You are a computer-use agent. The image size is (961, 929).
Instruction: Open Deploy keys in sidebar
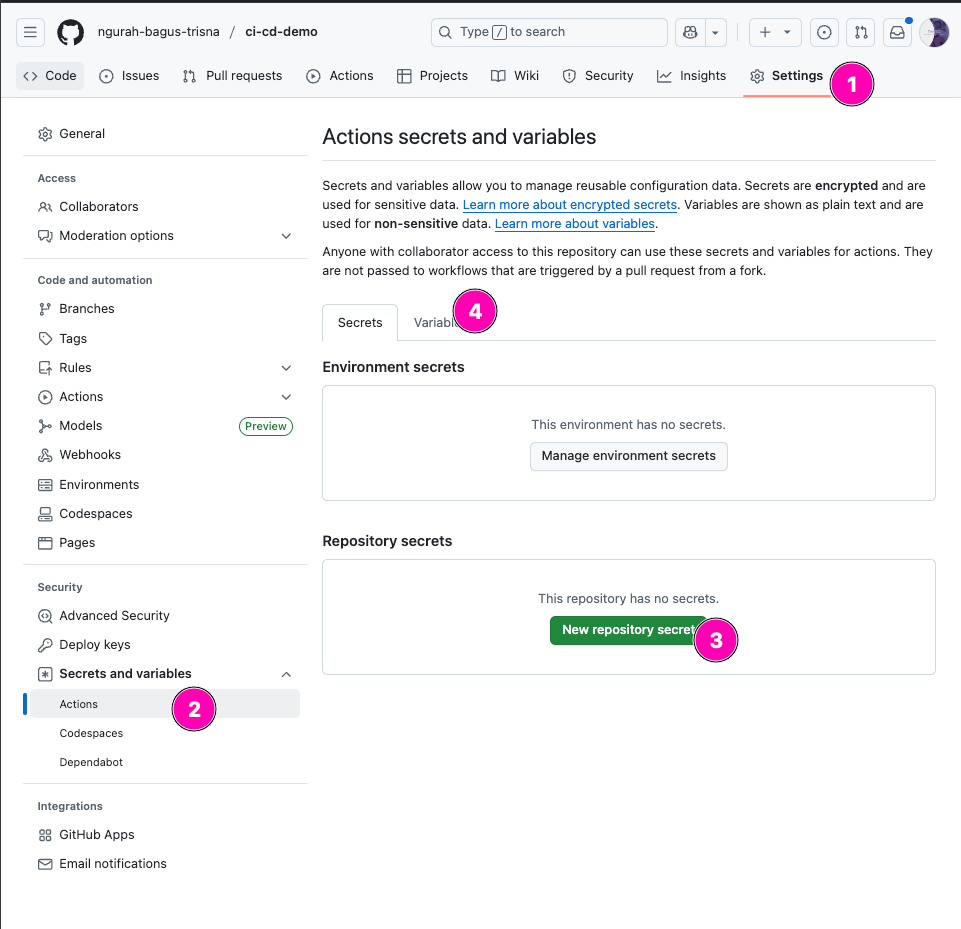[95, 645]
